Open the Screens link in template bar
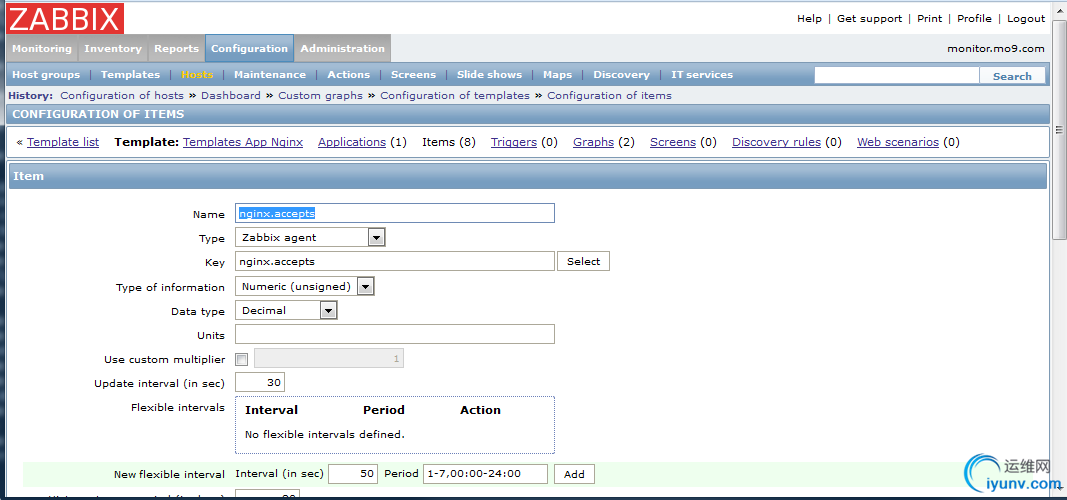This screenshot has width=1067, height=500. click(672, 142)
